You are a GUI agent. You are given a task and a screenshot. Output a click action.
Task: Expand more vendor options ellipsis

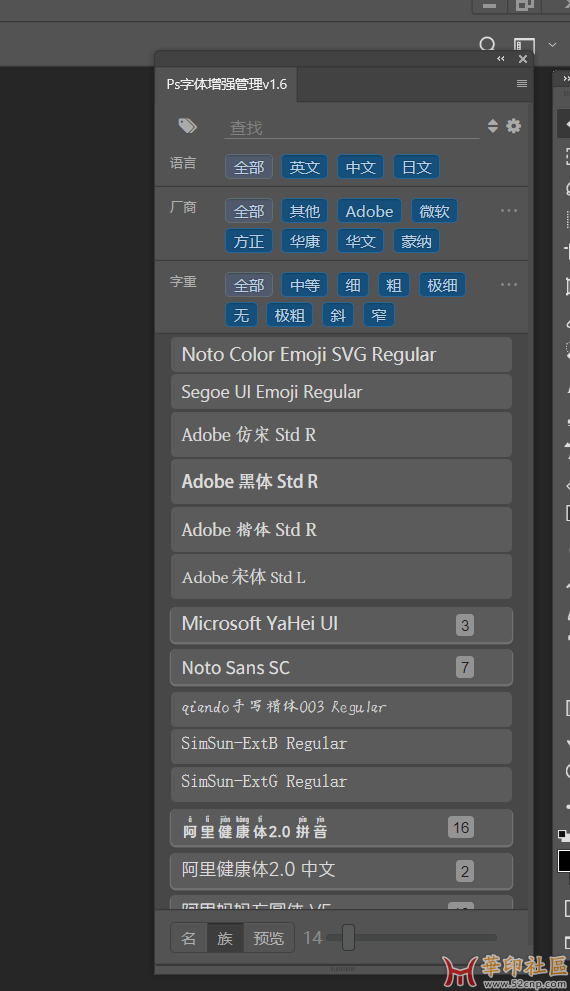[509, 210]
